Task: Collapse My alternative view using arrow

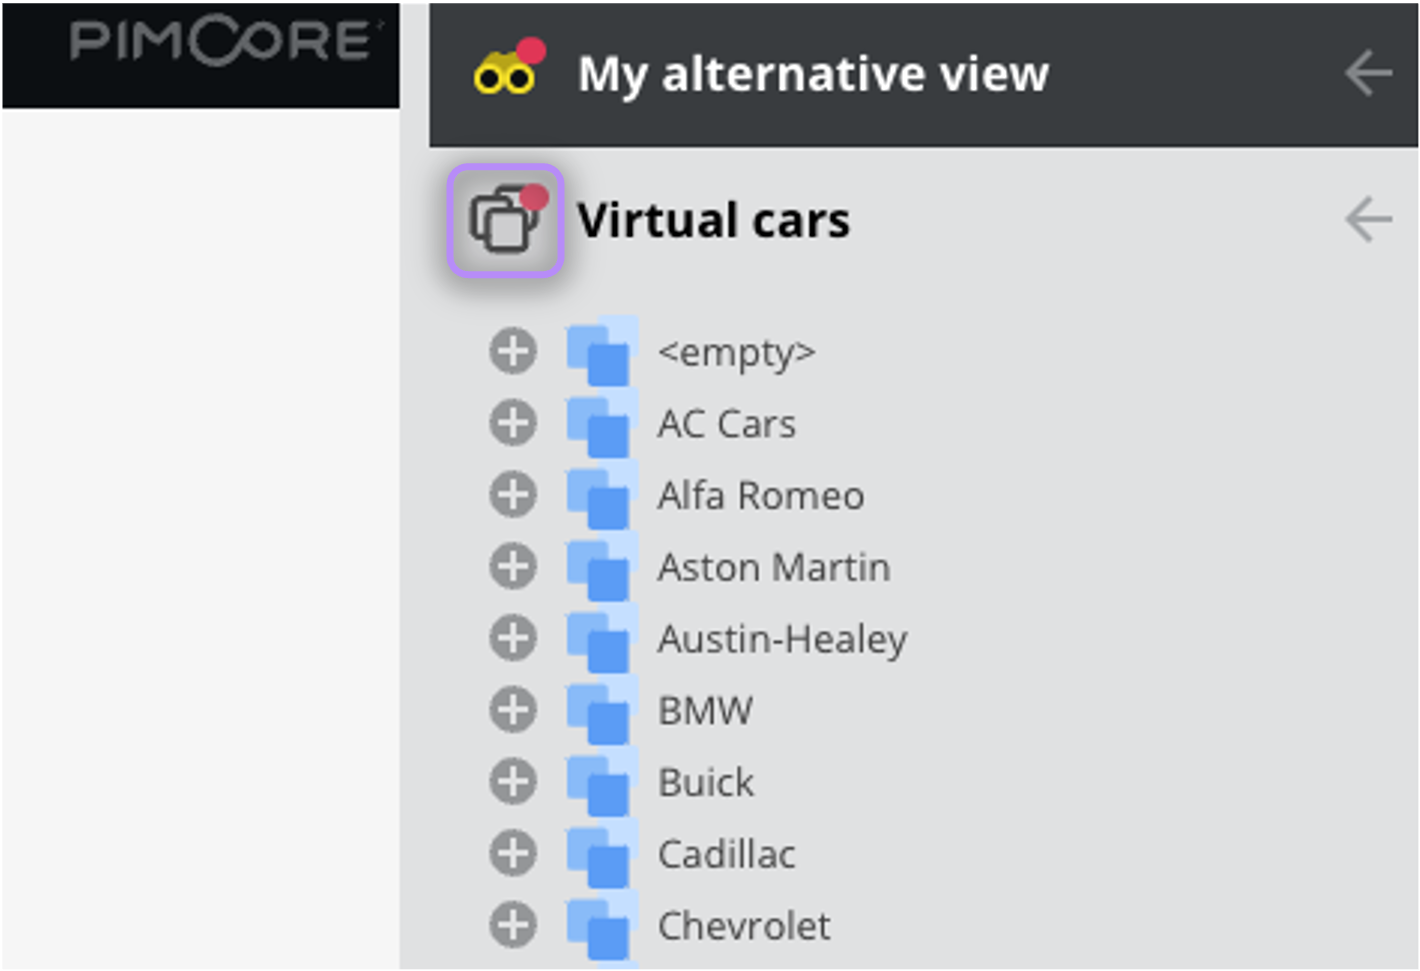Action: tap(1368, 73)
